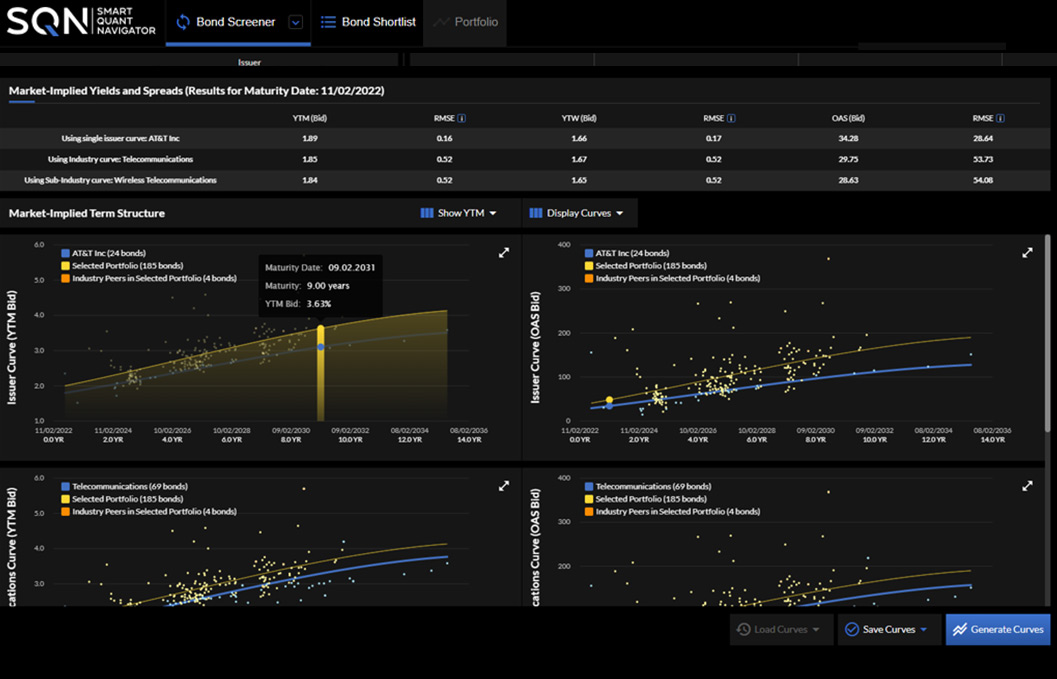Maximize the Telecommunications YTM Bid curve chart

tap(504, 486)
